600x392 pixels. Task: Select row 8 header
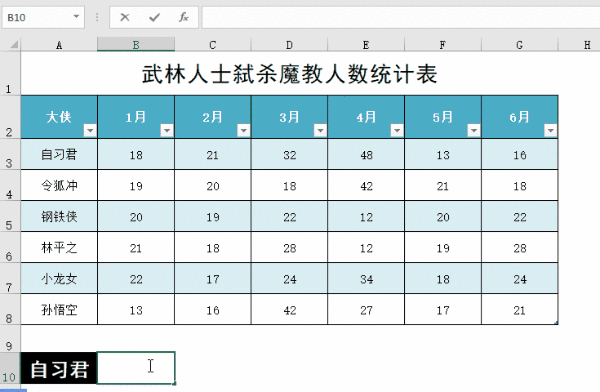pyautogui.click(x=10, y=309)
